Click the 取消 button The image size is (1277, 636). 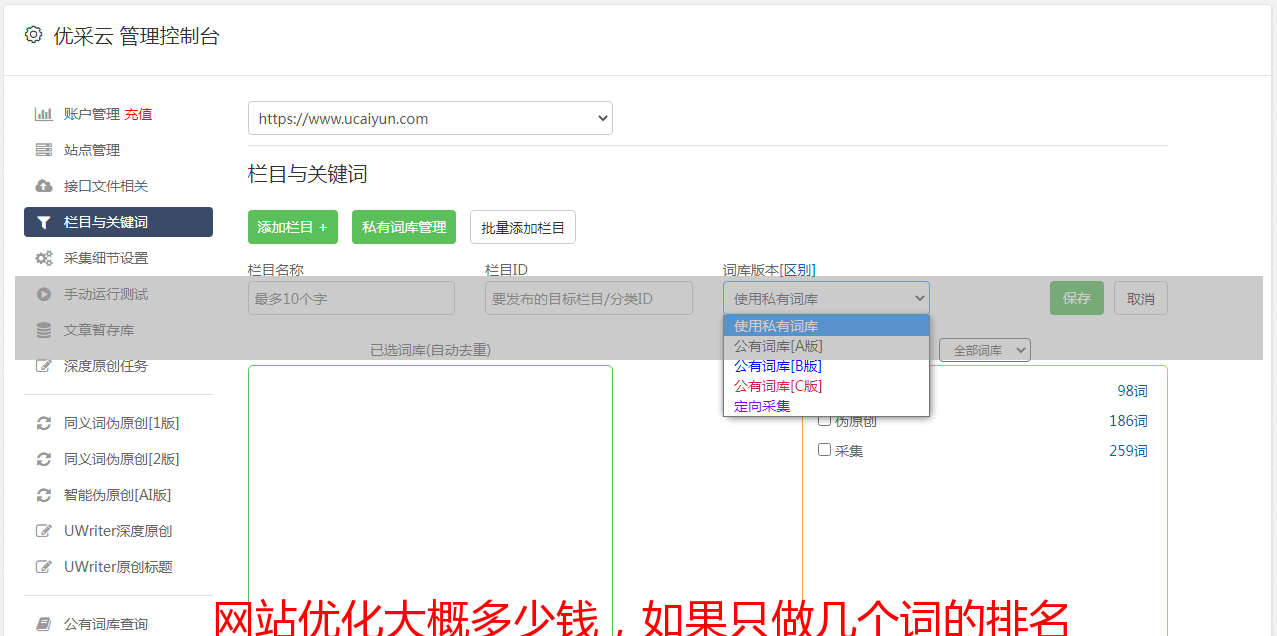(1141, 298)
